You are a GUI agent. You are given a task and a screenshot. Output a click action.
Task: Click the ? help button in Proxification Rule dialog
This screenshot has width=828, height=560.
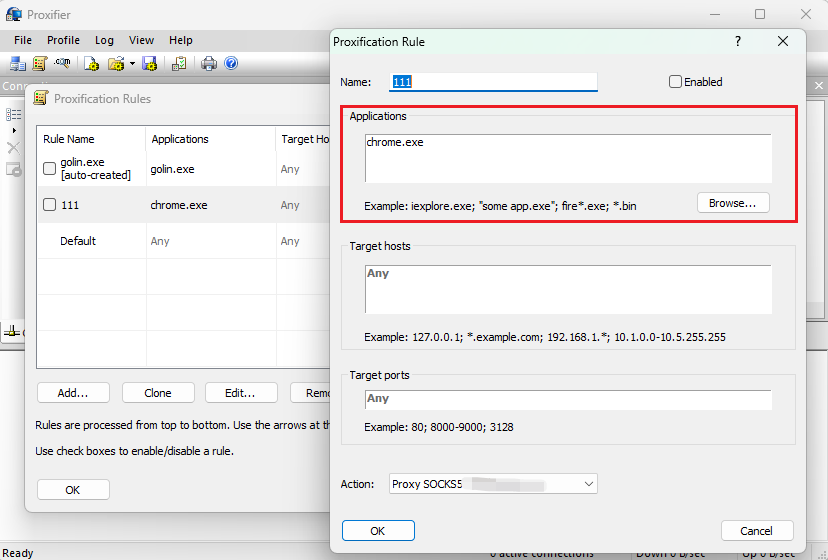[738, 41]
